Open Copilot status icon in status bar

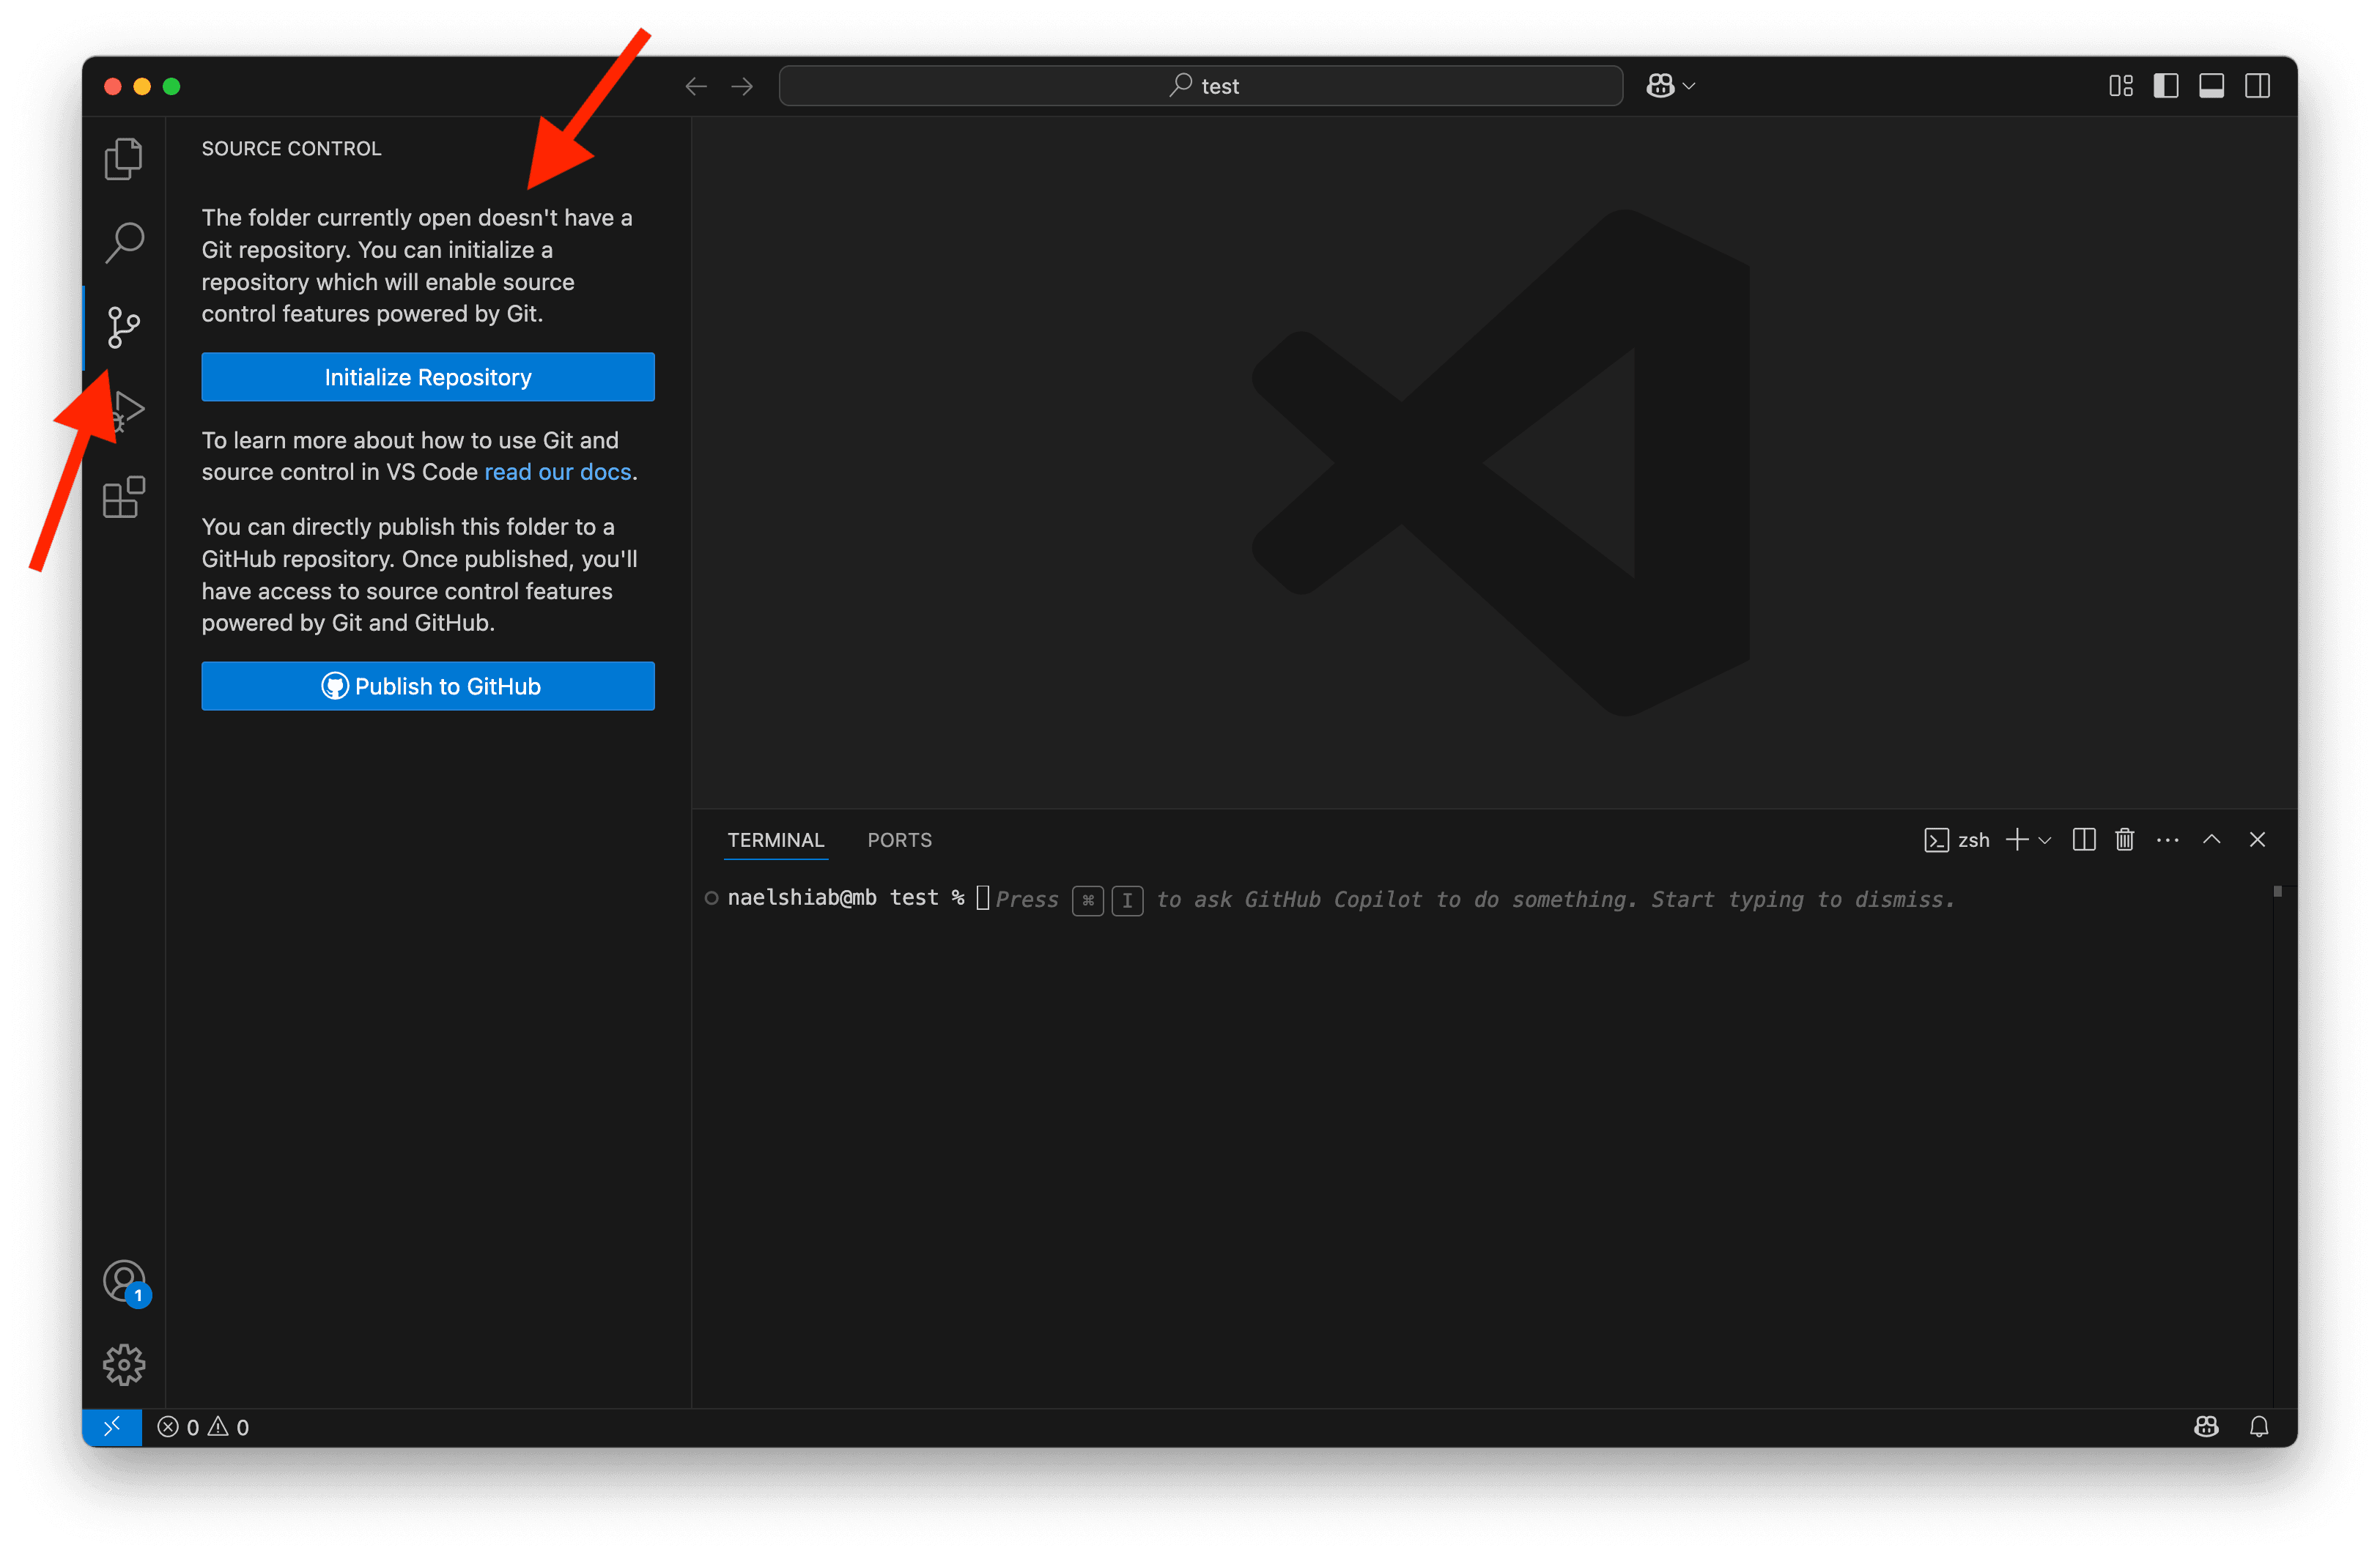[2206, 1427]
